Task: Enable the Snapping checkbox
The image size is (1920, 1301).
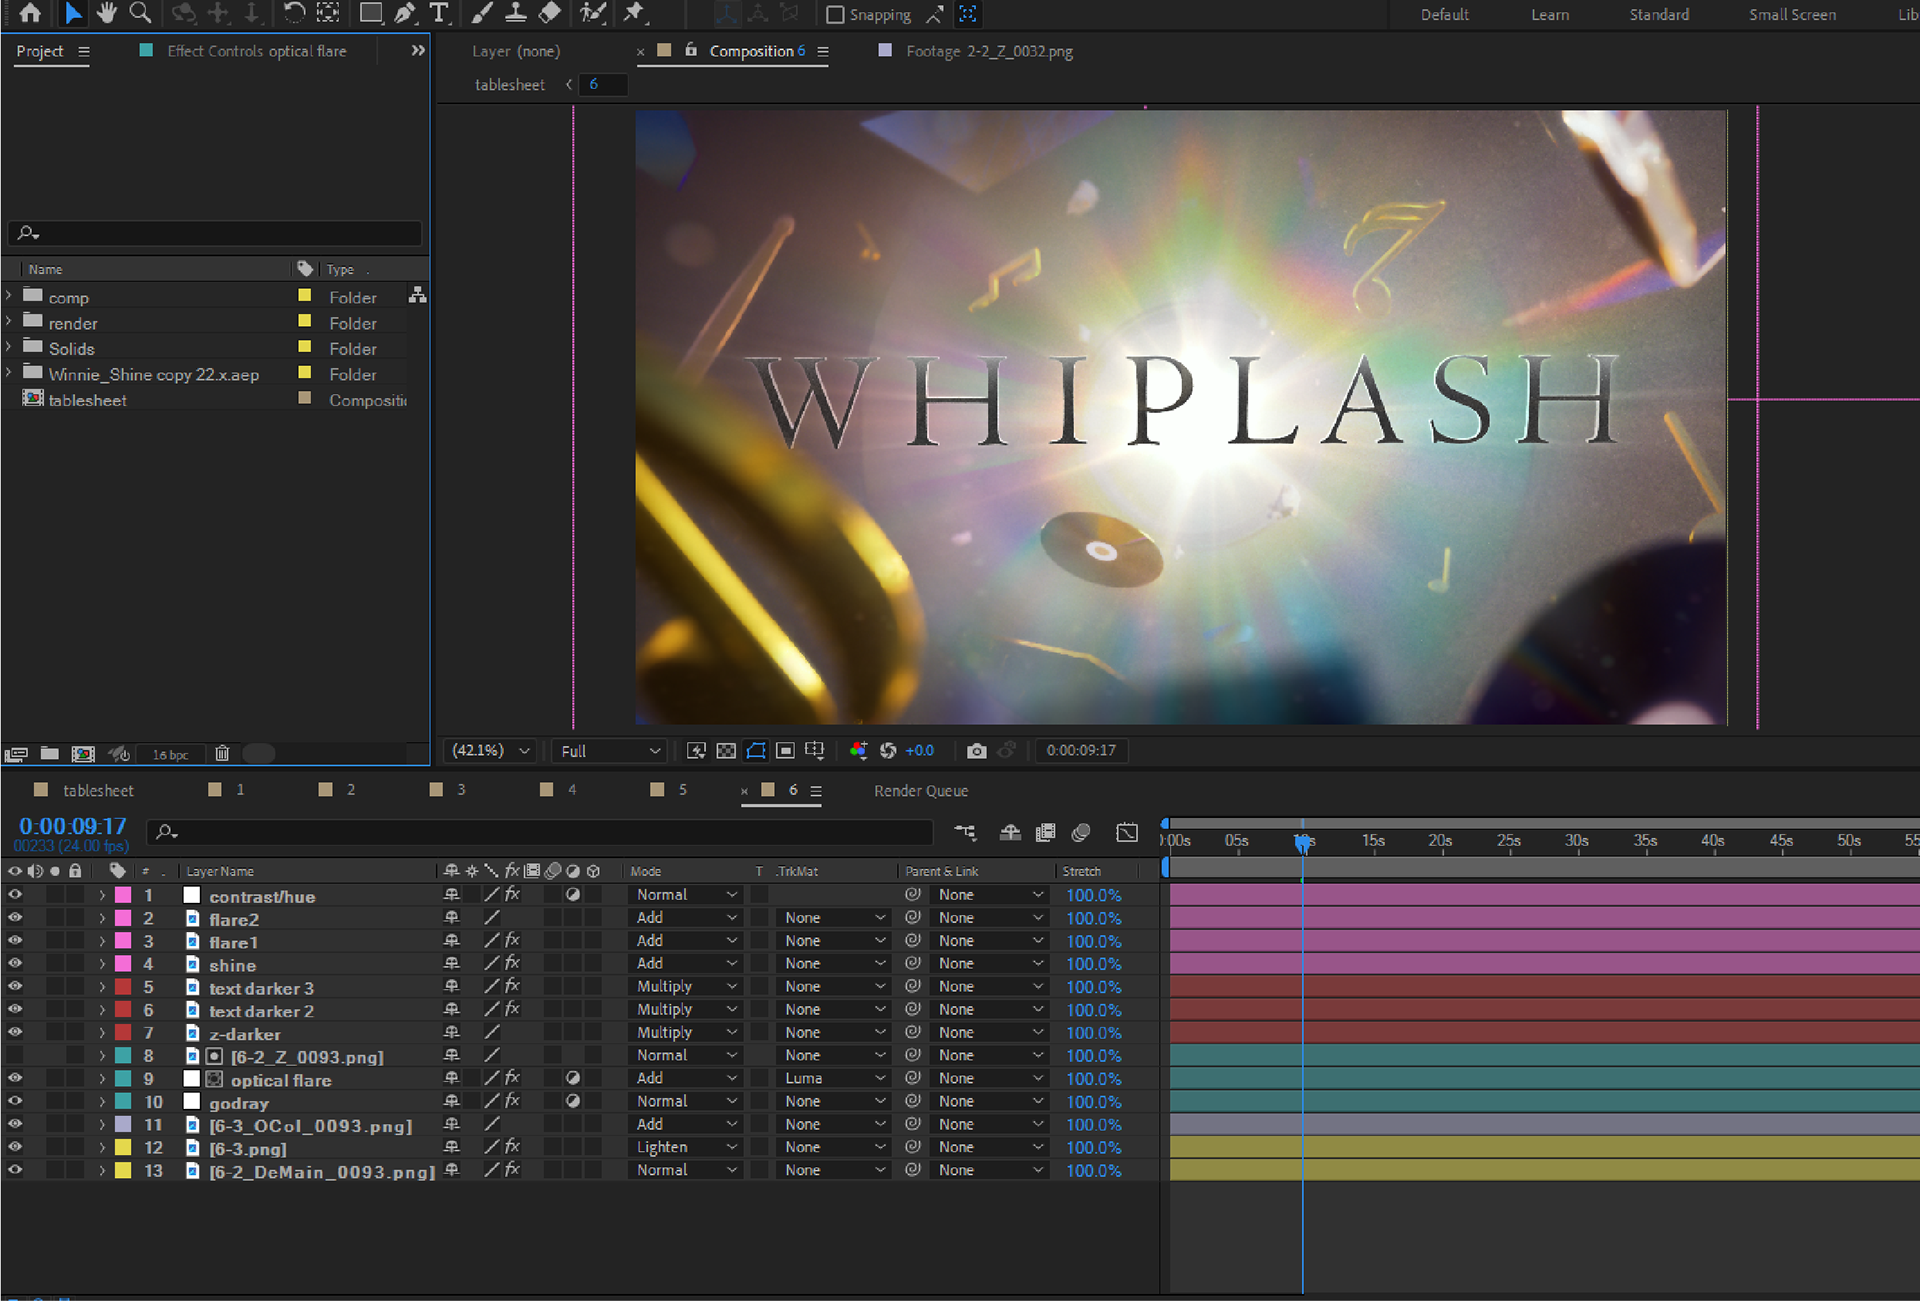Action: 835,15
